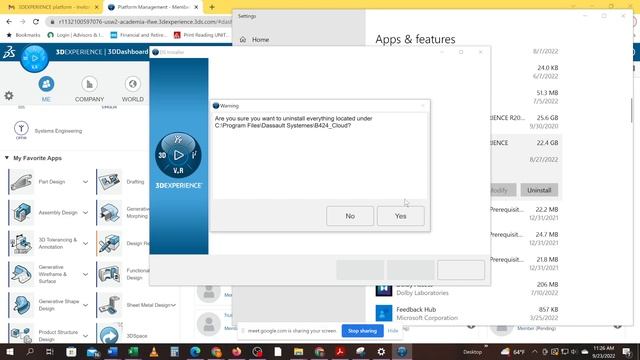Click the Feedback Hub app icon in Settings

click(384, 313)
